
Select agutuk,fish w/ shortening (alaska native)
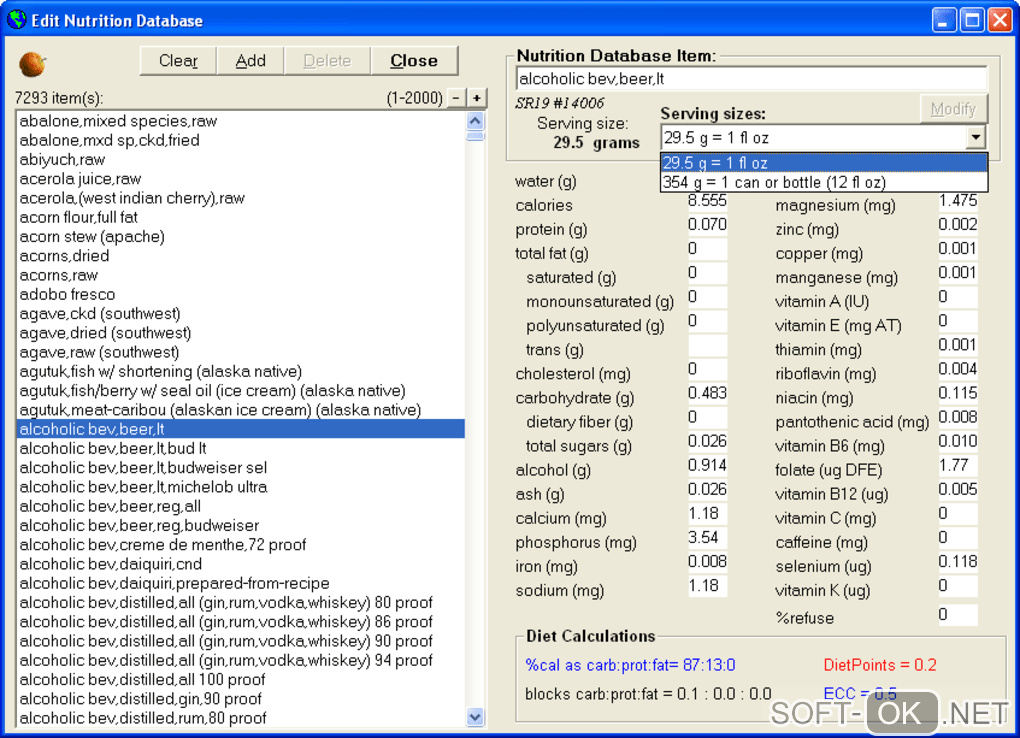[x=240, y=371]
